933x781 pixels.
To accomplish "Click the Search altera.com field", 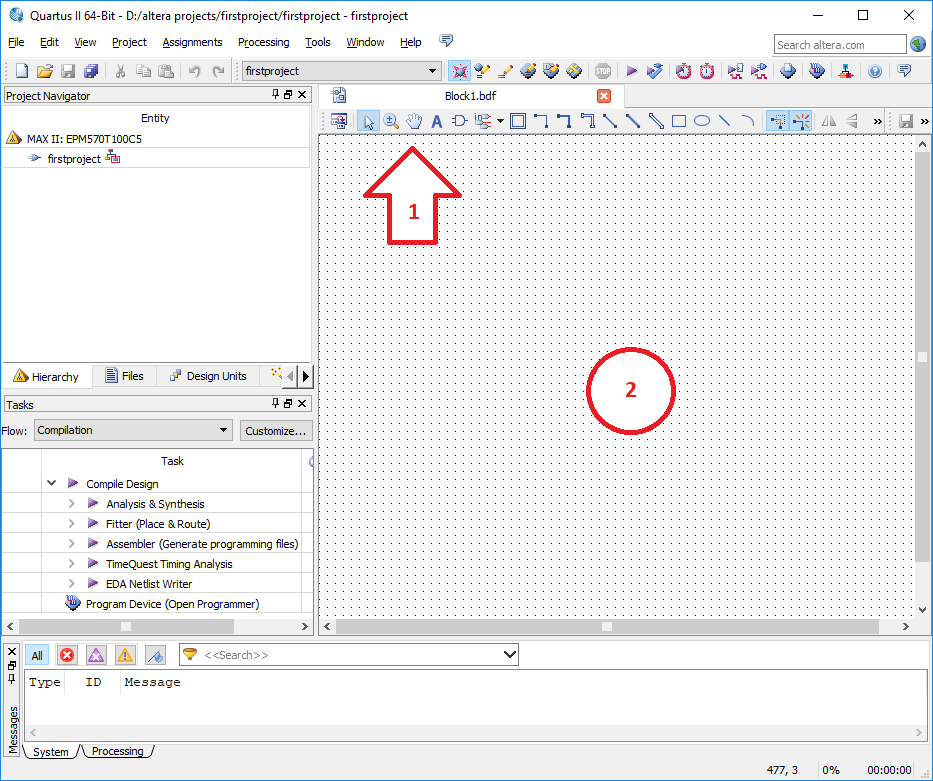I will point(840,45).
